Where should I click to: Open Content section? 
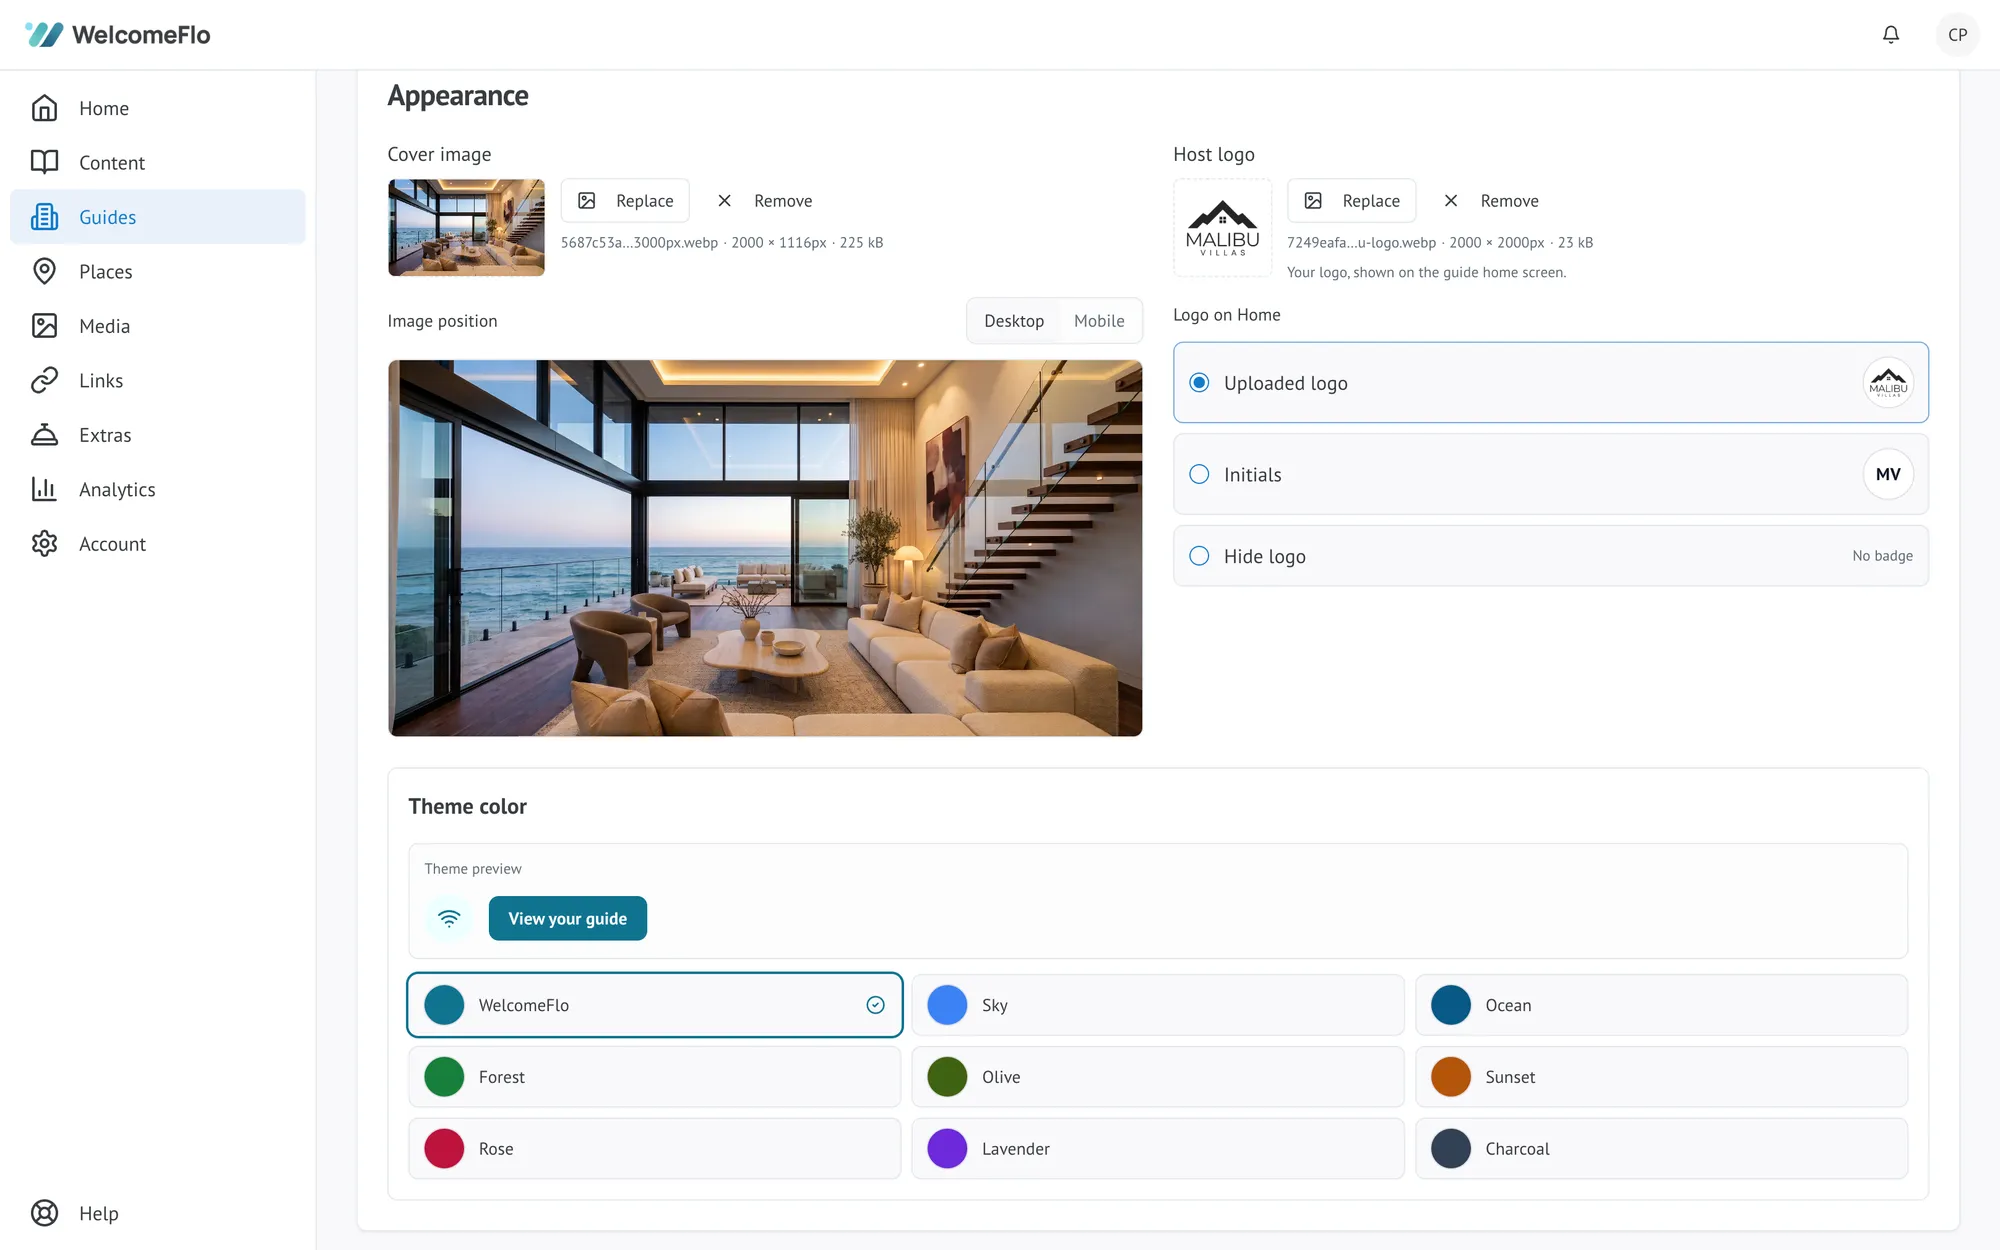click(x=112, y=162)
